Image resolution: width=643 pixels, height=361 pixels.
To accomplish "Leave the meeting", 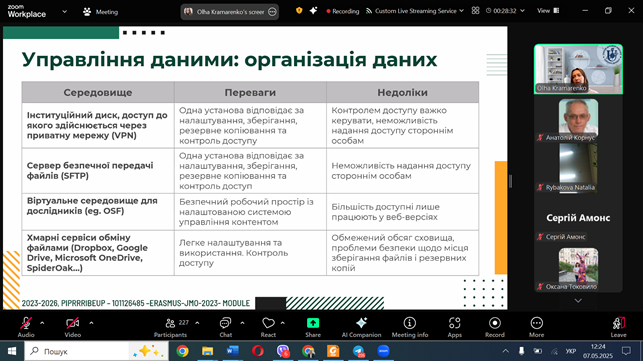I will coord(618,327).
